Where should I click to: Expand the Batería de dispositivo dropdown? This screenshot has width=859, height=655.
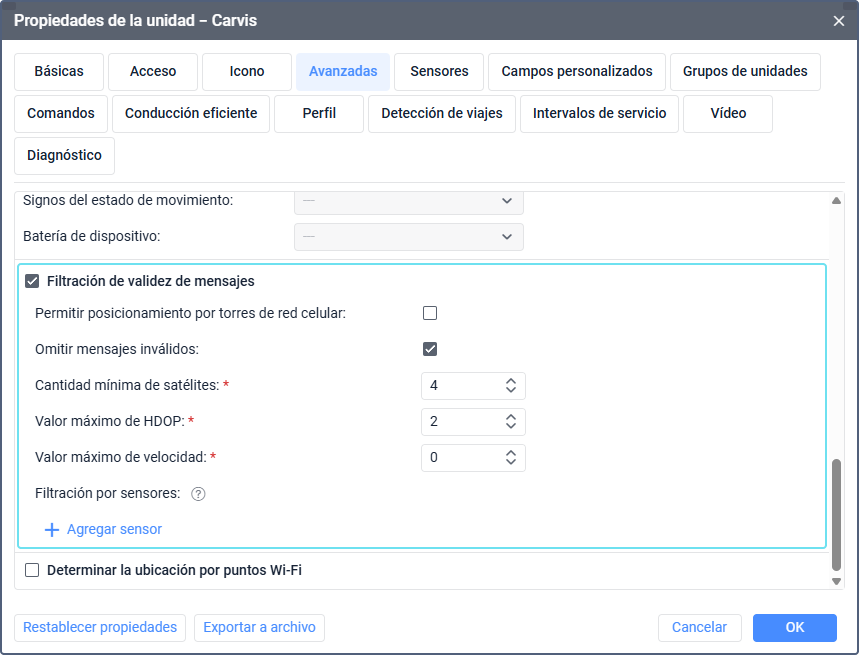409,237
